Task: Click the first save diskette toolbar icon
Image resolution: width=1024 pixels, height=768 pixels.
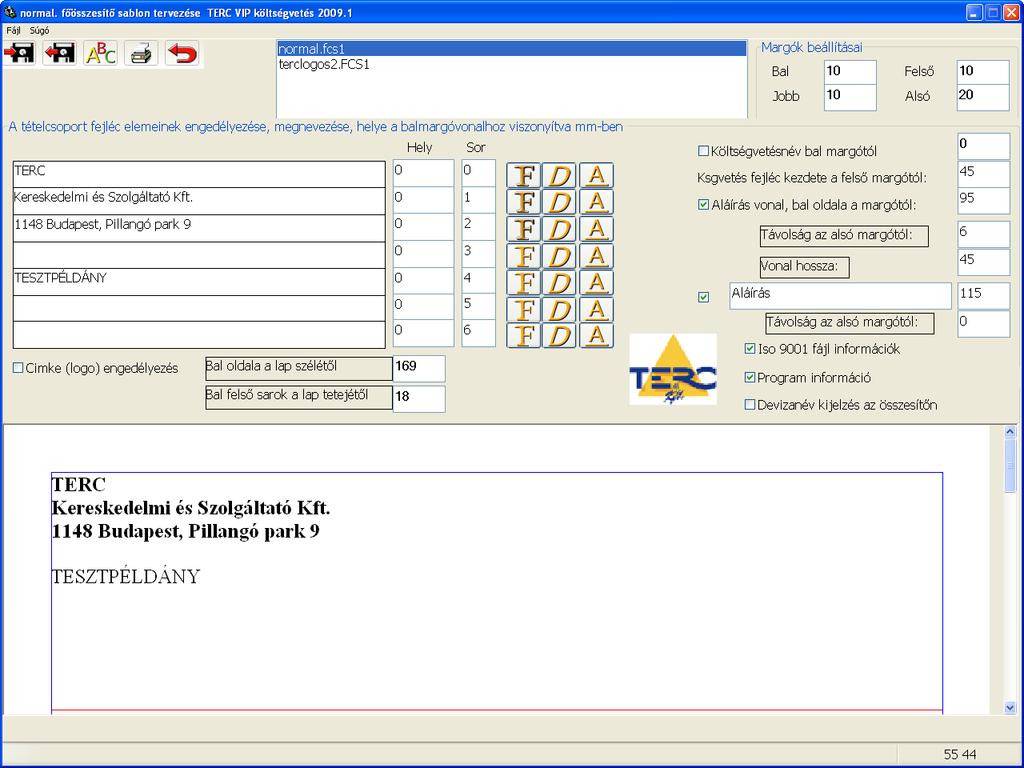Action: pos(20,53)
